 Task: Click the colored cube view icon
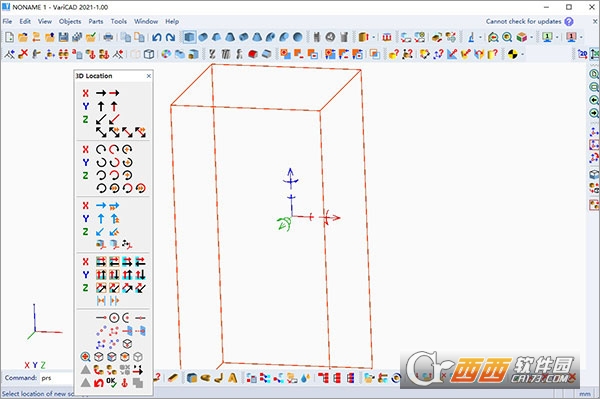[522, 37]
